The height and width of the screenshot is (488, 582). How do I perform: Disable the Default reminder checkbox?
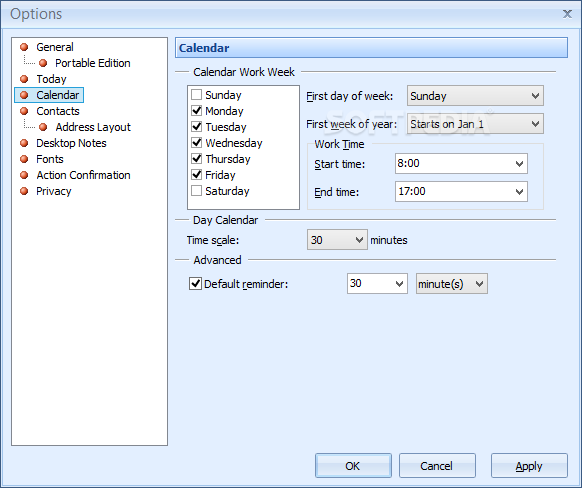pyautogui.click(x=195, y=284)
